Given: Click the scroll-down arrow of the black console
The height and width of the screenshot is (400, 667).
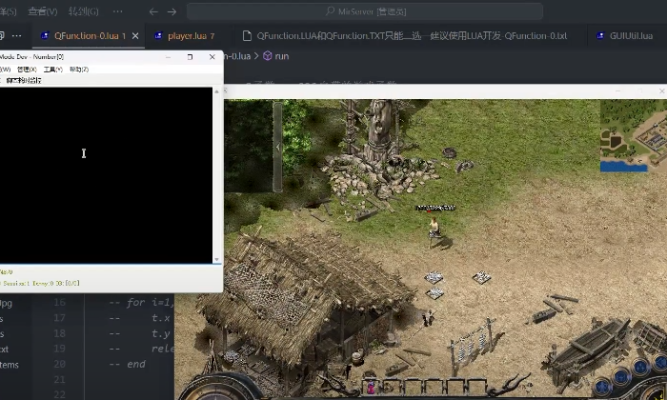Looking at the screenshot, I should (x=217, y=259).
